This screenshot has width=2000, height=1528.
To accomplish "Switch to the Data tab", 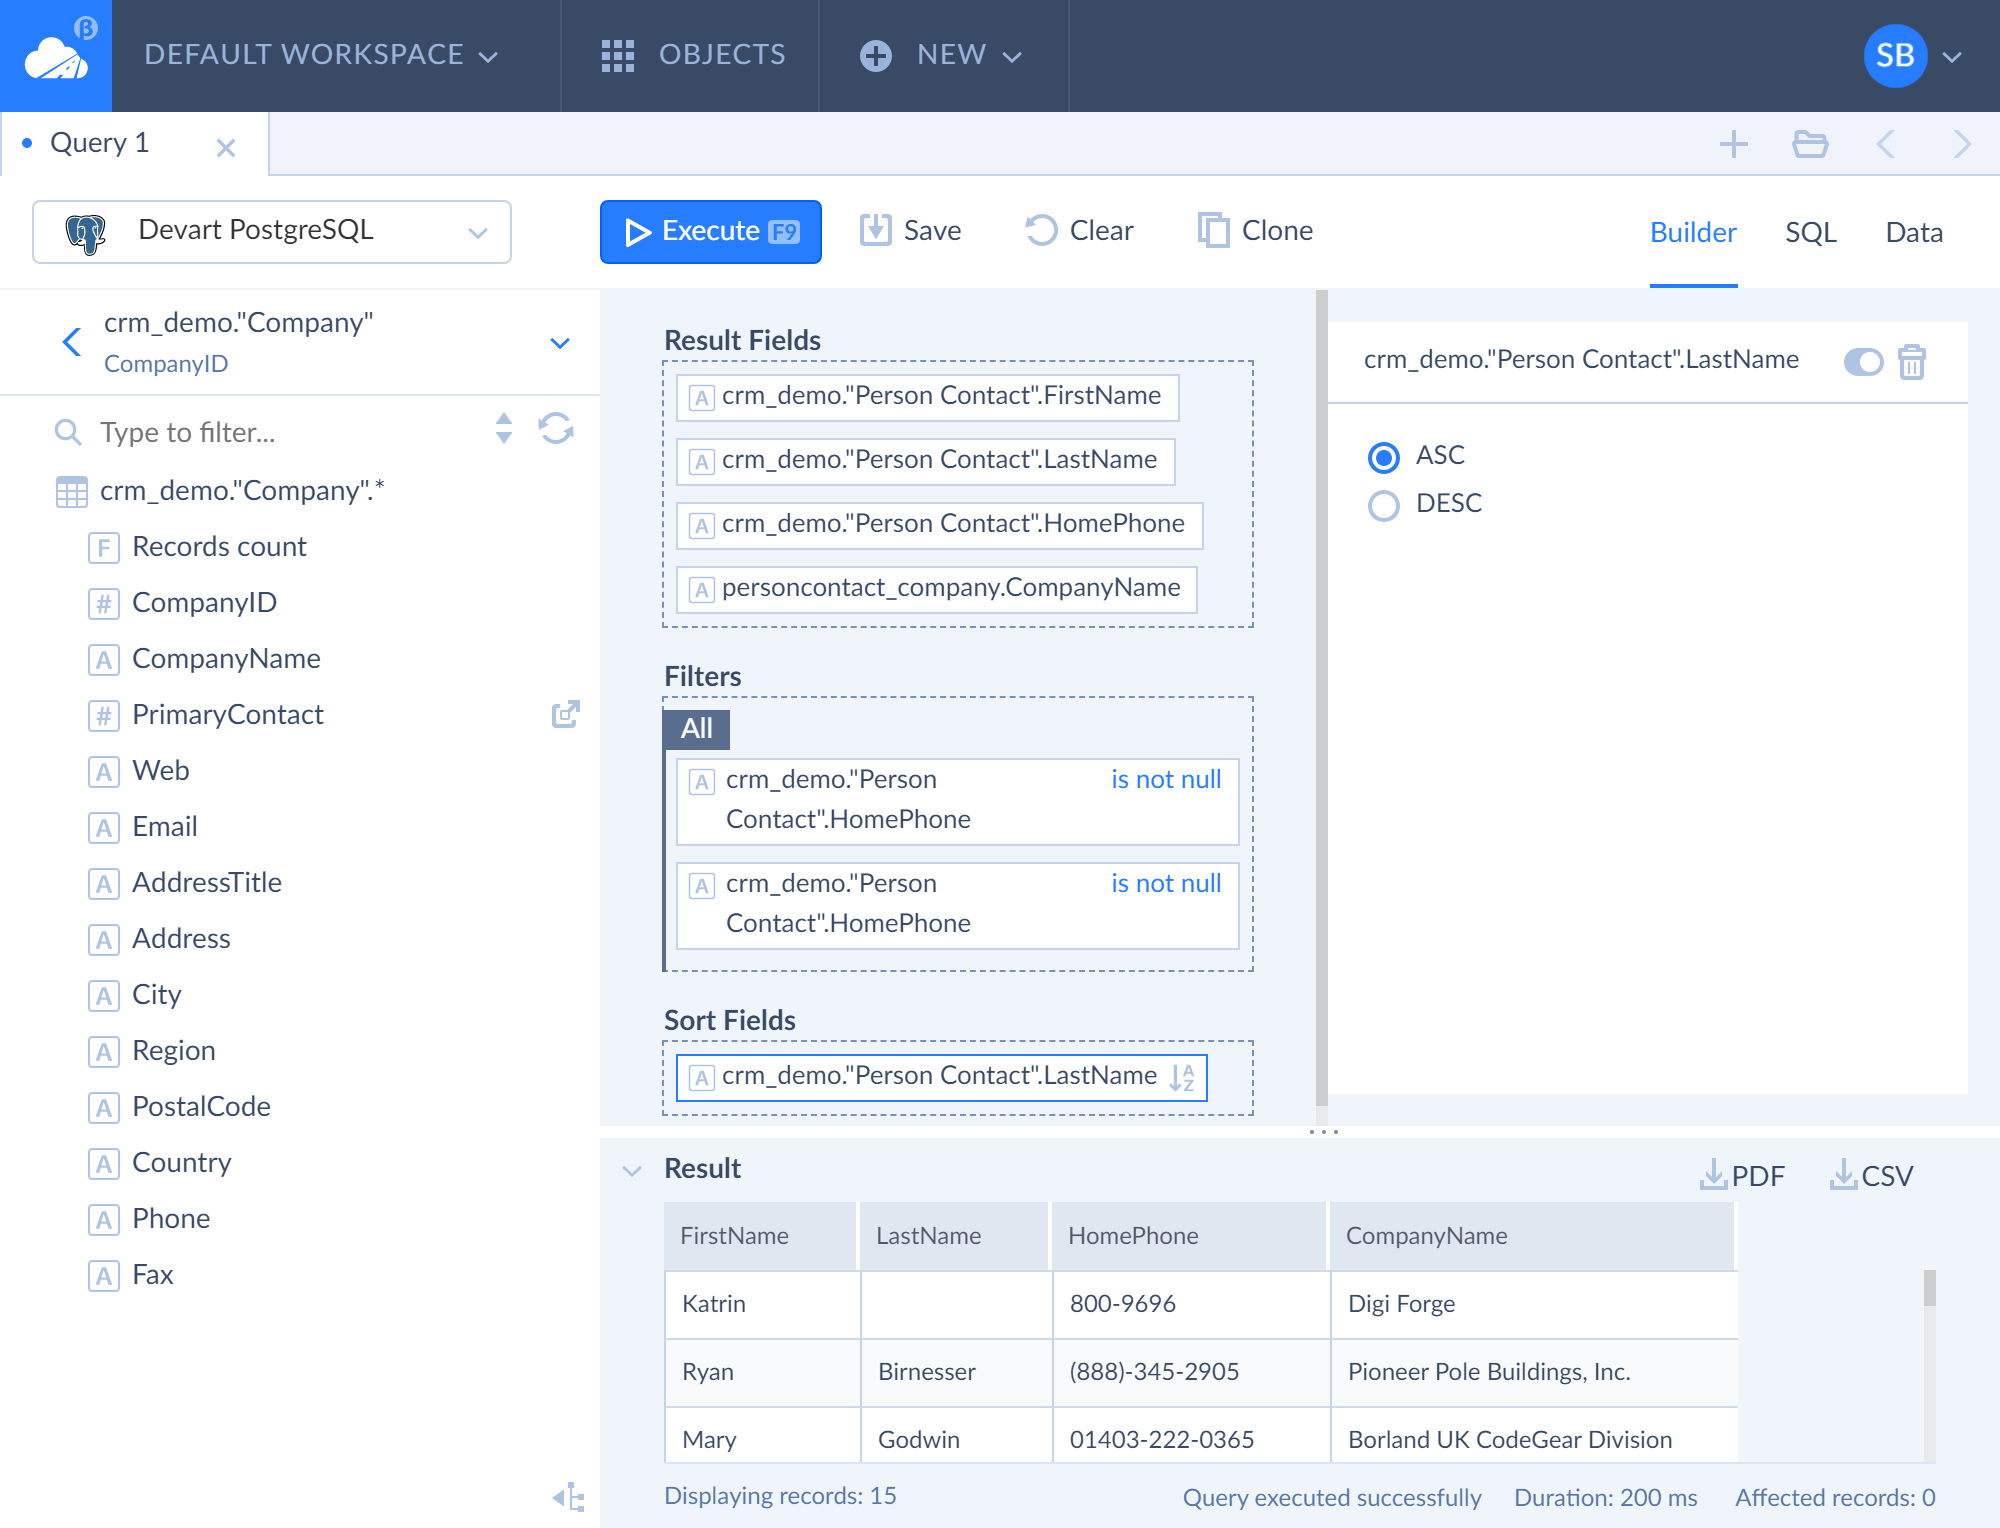I will pos(1914,232).
